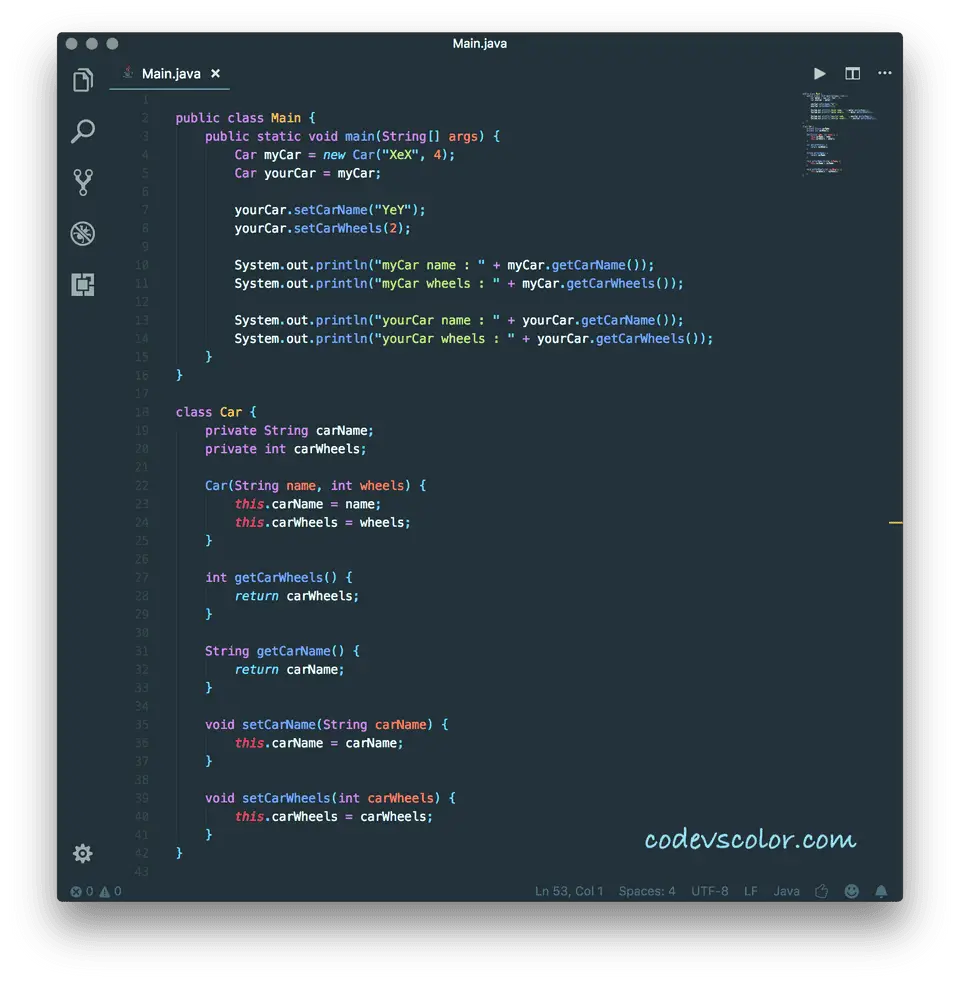This screenshot has width=960, height=983.
Task: Click 'yourCar.setCarWheels(2);' line
Action: [322, 228]
